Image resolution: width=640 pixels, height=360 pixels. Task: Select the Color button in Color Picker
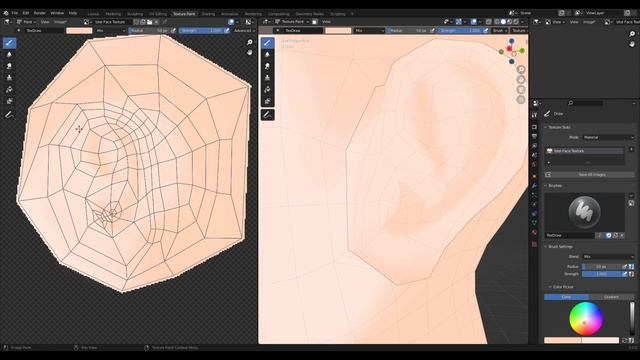coord(567,297)
